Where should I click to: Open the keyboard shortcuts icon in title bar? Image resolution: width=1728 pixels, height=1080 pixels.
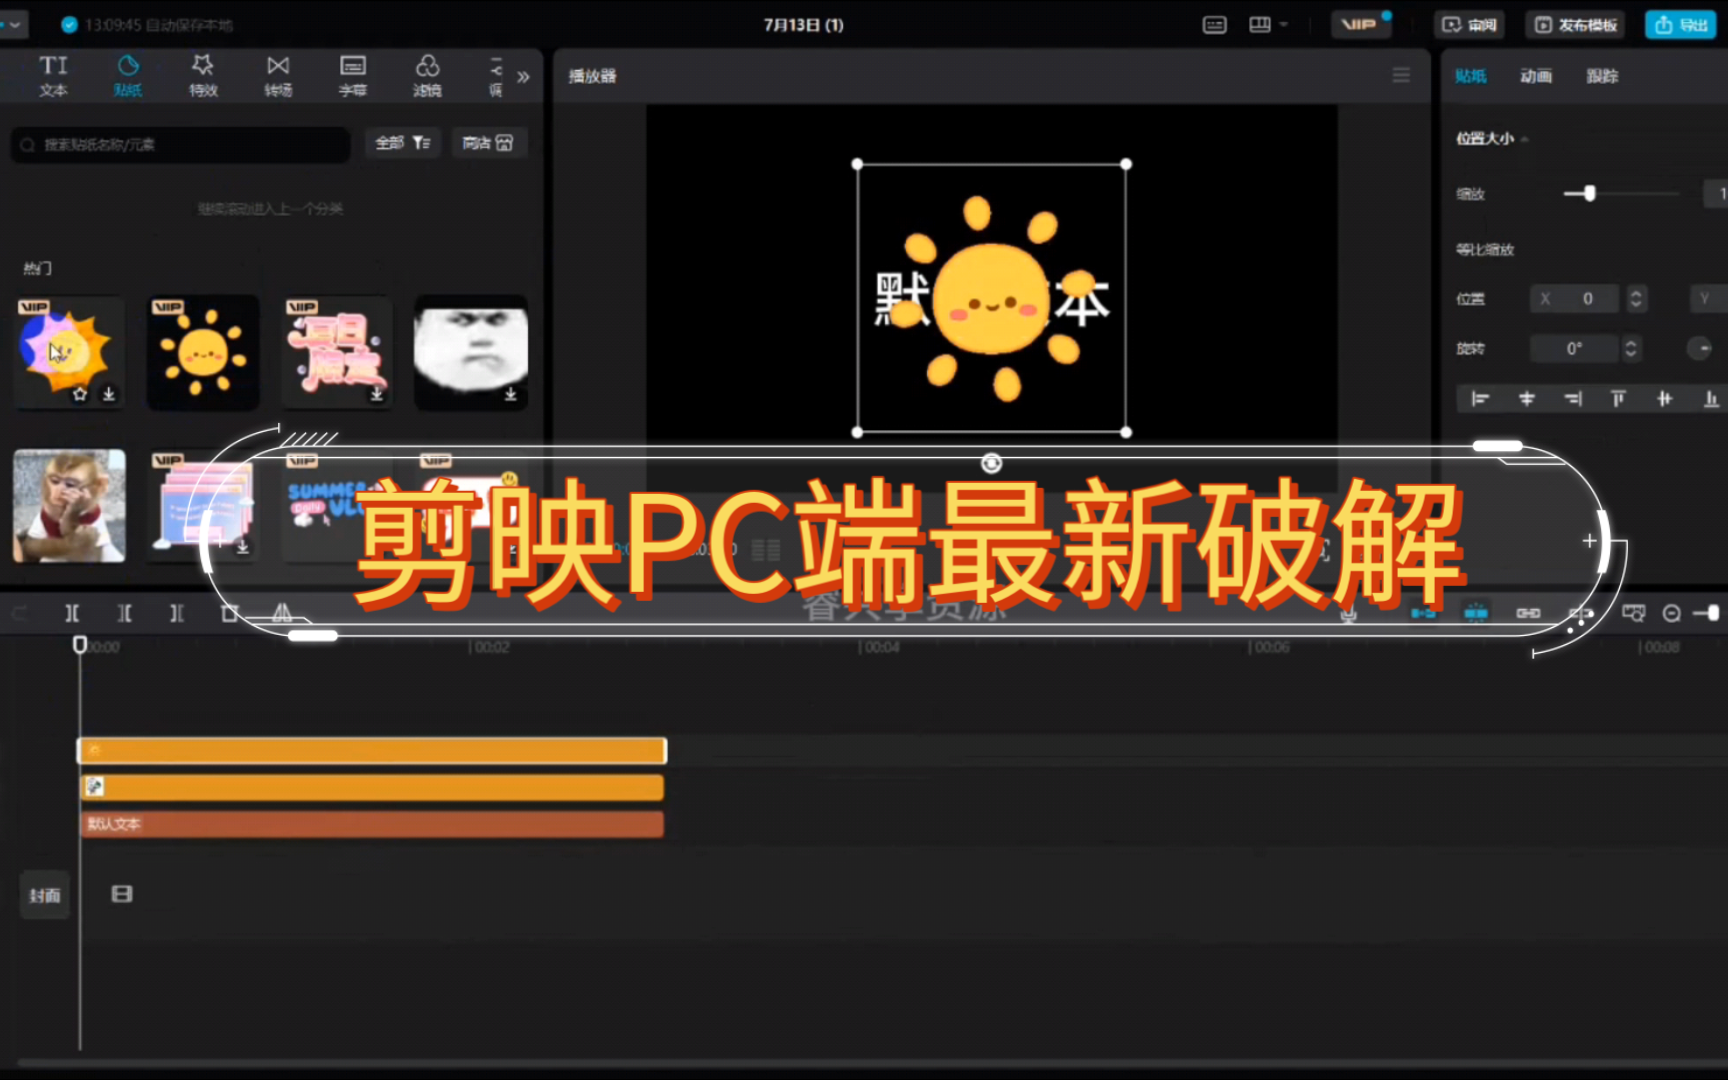point(1214,25)
